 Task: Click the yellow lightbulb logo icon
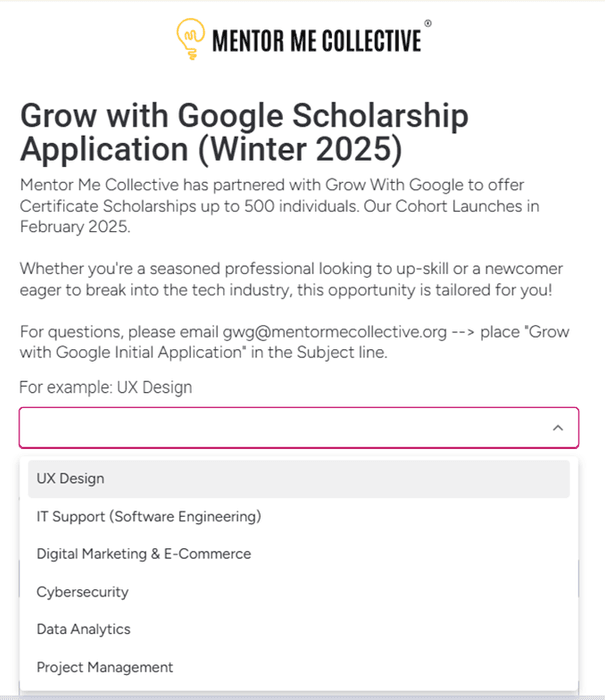pyautogui.click(x=191, y=39)
